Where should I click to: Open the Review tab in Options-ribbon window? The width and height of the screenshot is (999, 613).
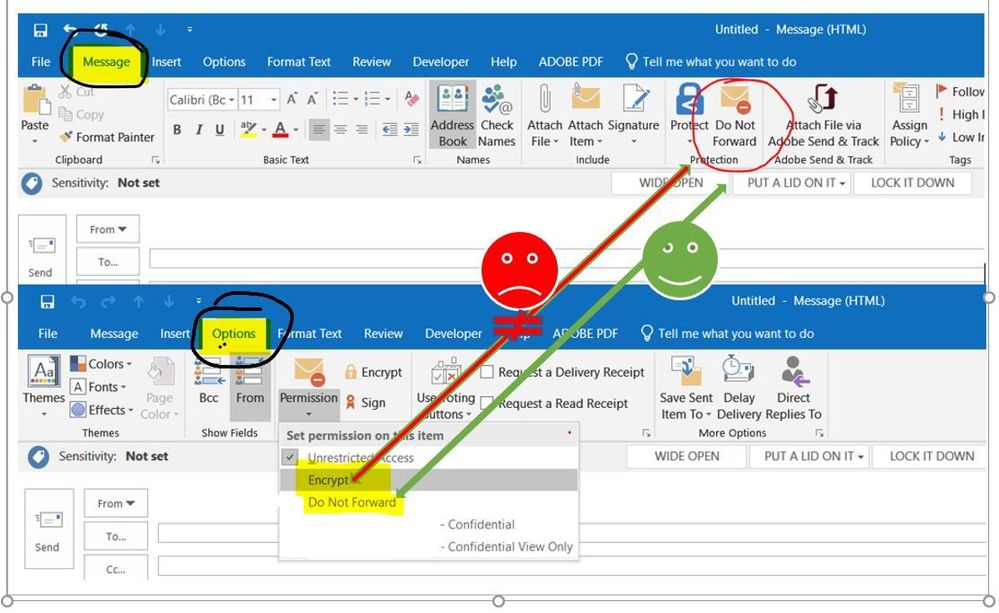pos(383,333)
